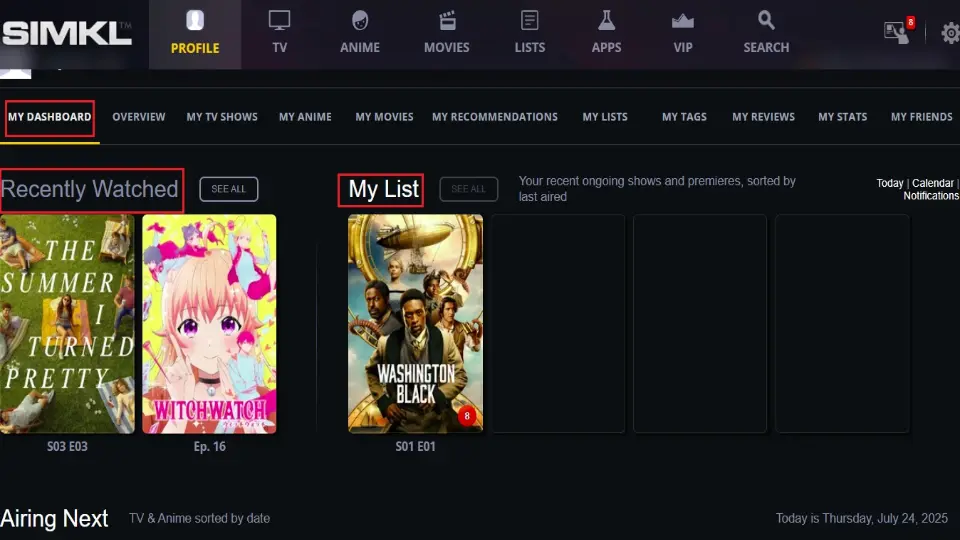The width and height of the screenshot is (960, 540).
Task: Click the Airing Next heading
Action: tap(54, 519)
